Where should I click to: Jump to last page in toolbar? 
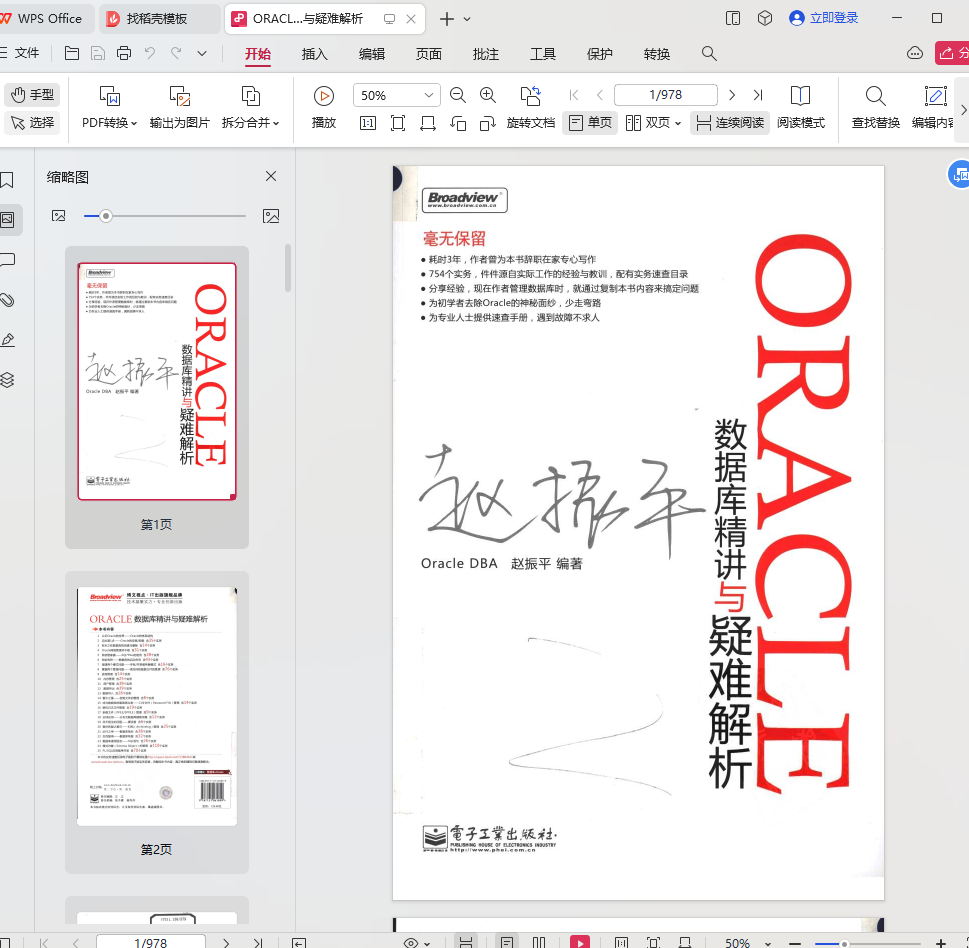[758, 95]
